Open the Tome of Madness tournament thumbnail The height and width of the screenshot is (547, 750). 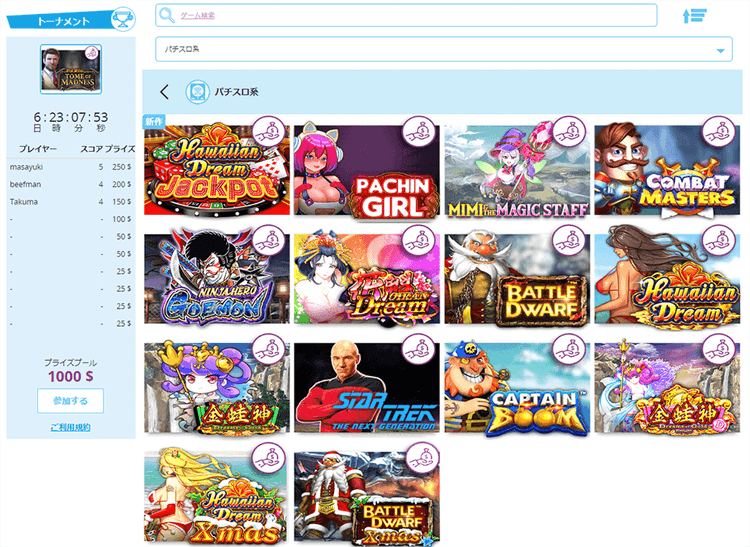[71, 69]
